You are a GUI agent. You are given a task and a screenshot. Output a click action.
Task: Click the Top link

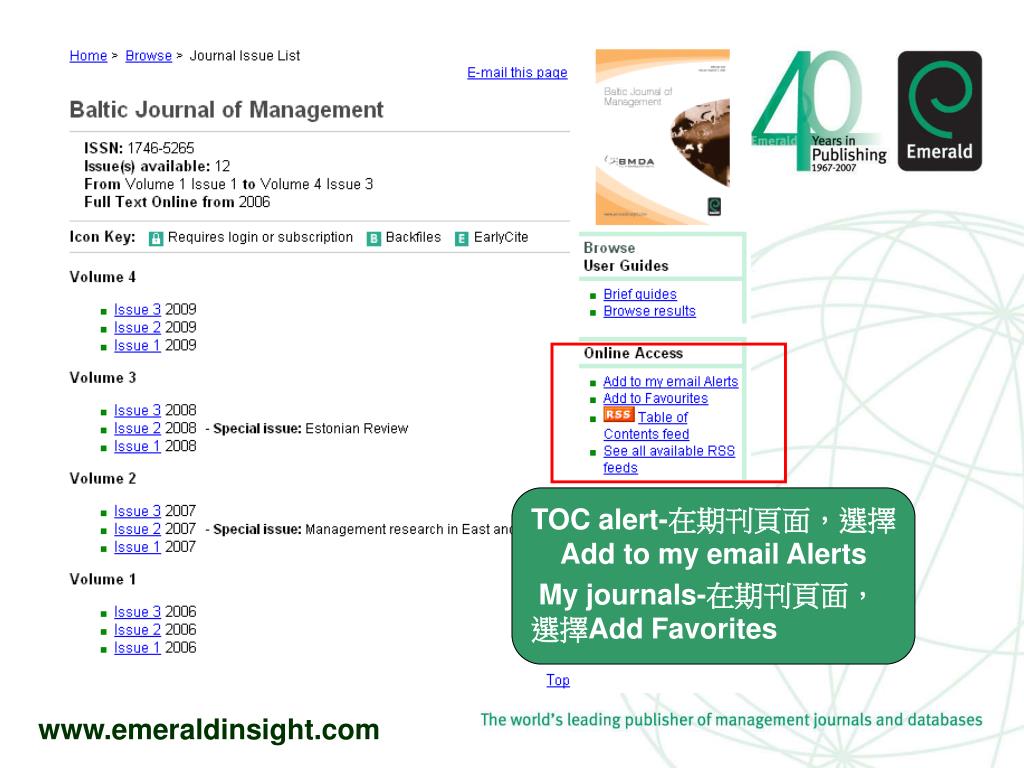click(558, 680)
